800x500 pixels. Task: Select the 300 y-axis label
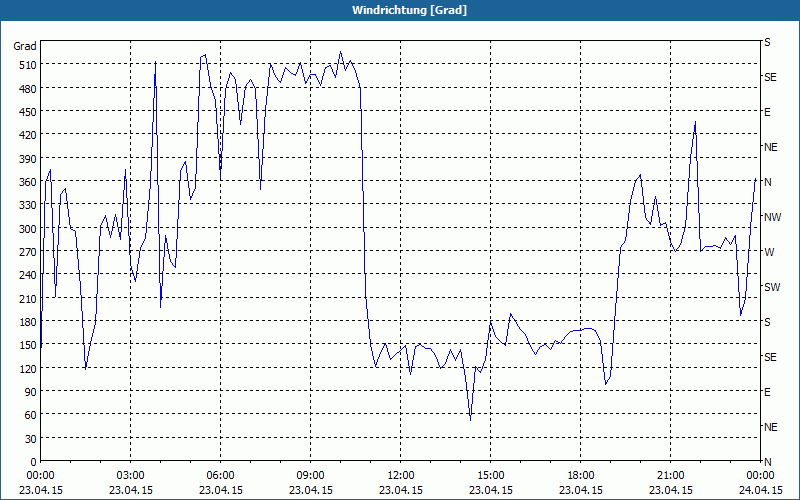tap(28, 229)
